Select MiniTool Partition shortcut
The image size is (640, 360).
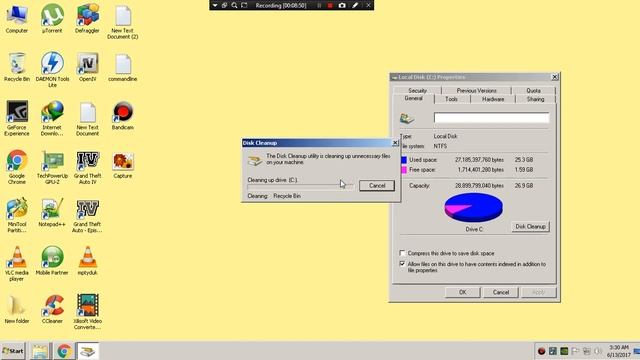(x=17, y=215)
